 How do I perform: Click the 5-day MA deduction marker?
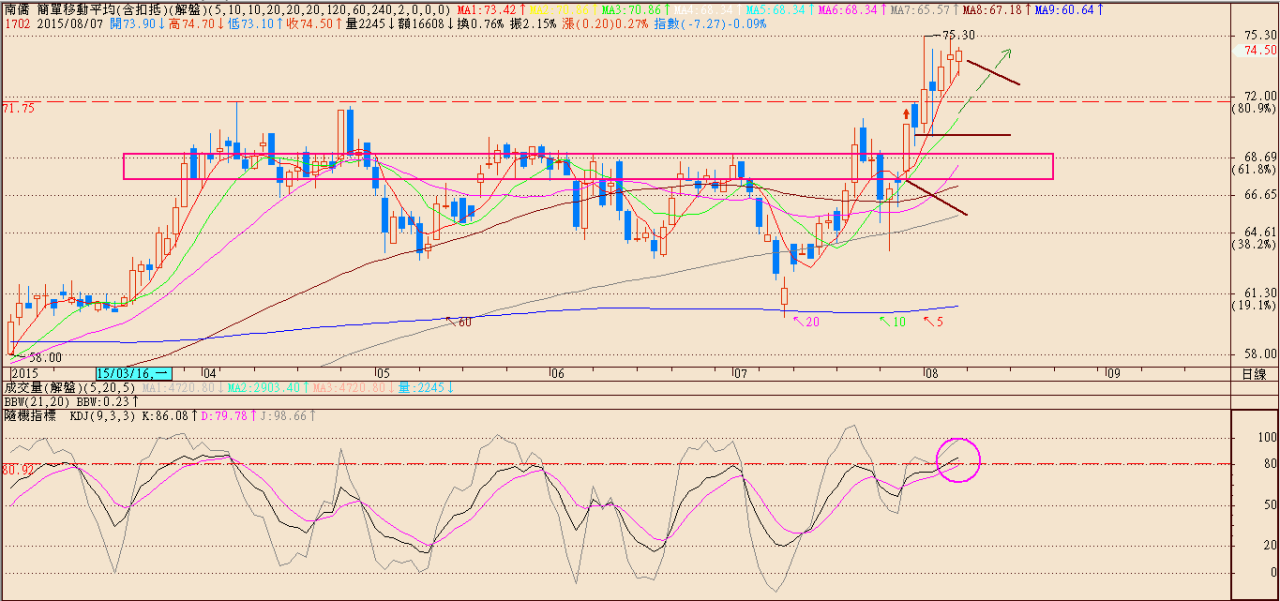point(932,321)
